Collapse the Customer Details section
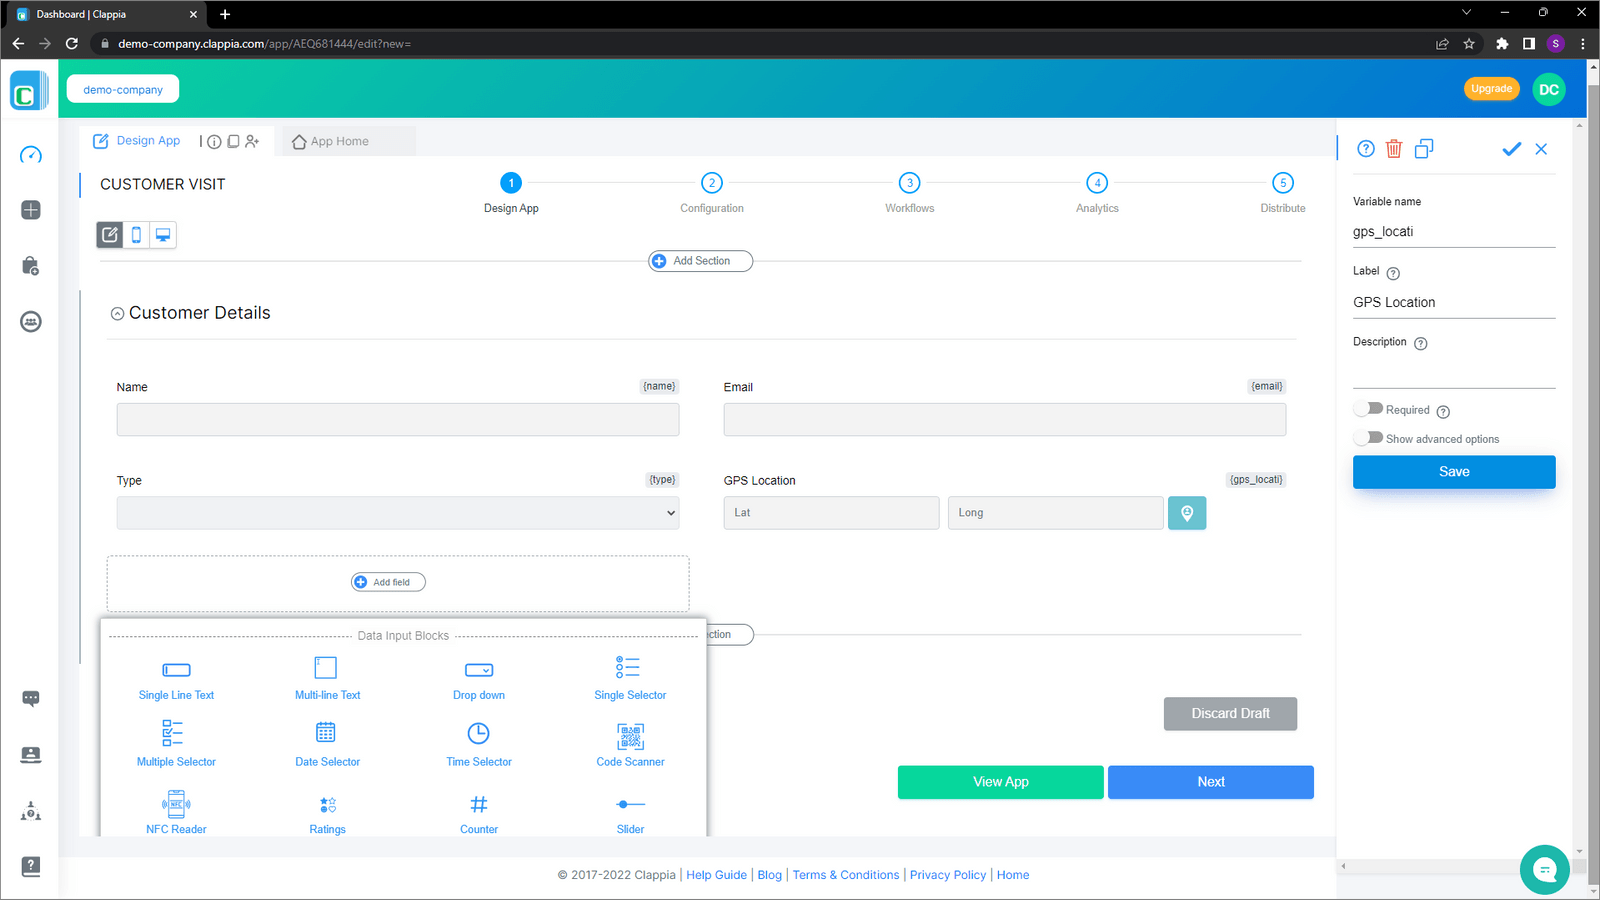 [117, 313]
